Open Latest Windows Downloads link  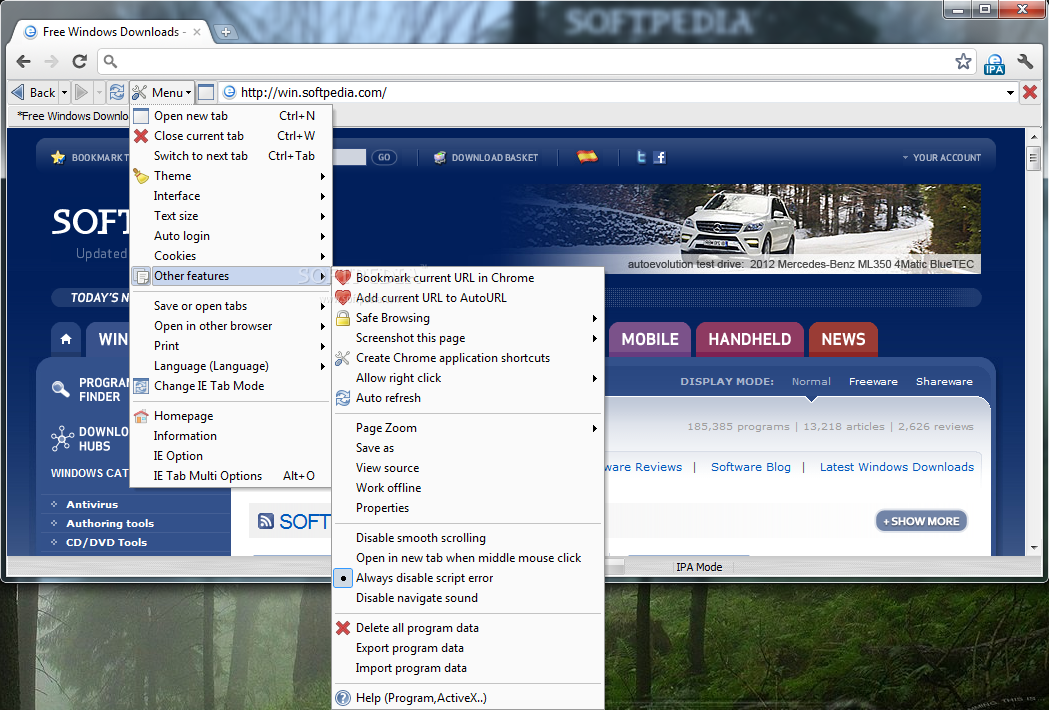coord(896,467)
